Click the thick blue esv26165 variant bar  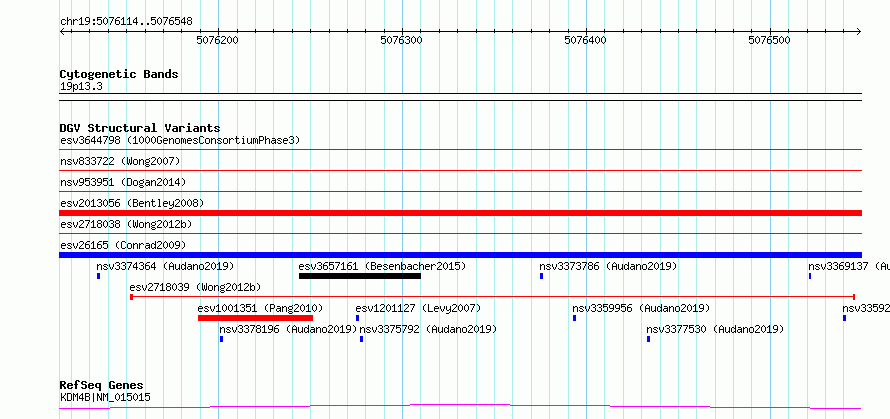[x=460, y=255]
